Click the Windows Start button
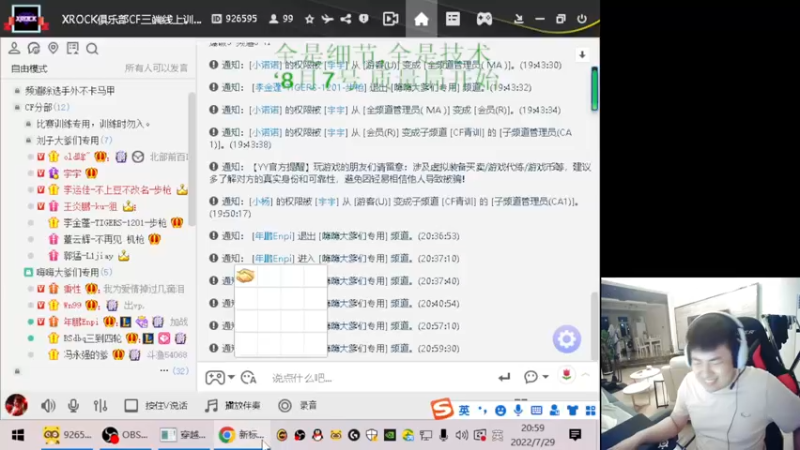 point(18,435)
